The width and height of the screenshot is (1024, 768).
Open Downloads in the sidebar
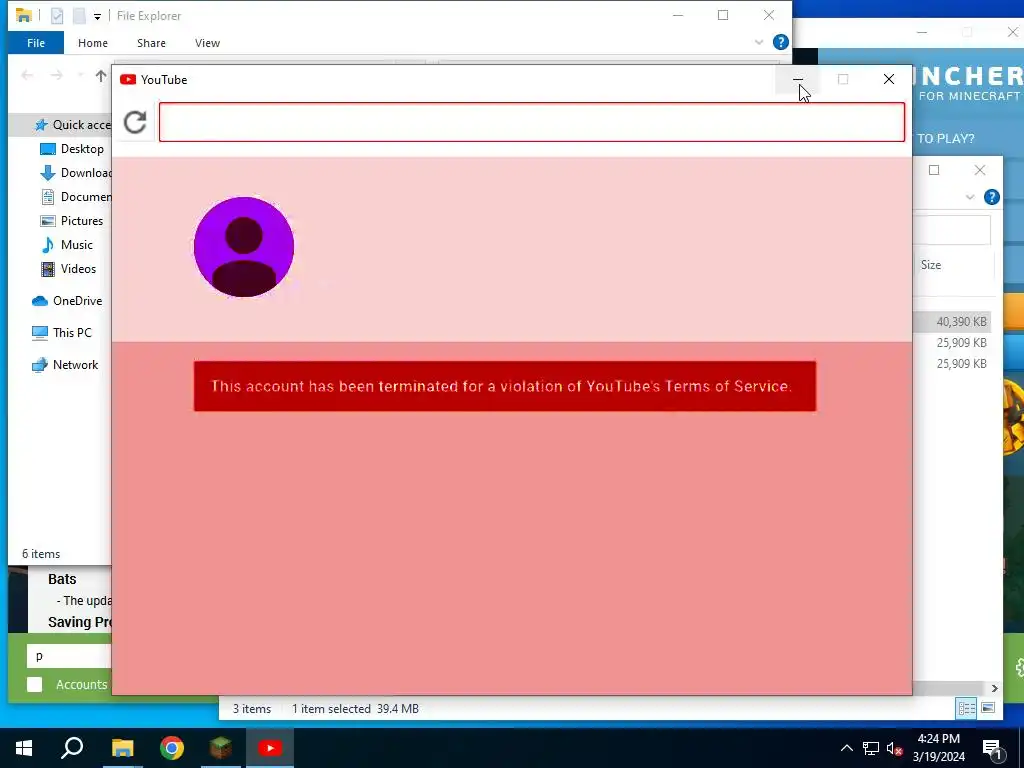point(75,173)
